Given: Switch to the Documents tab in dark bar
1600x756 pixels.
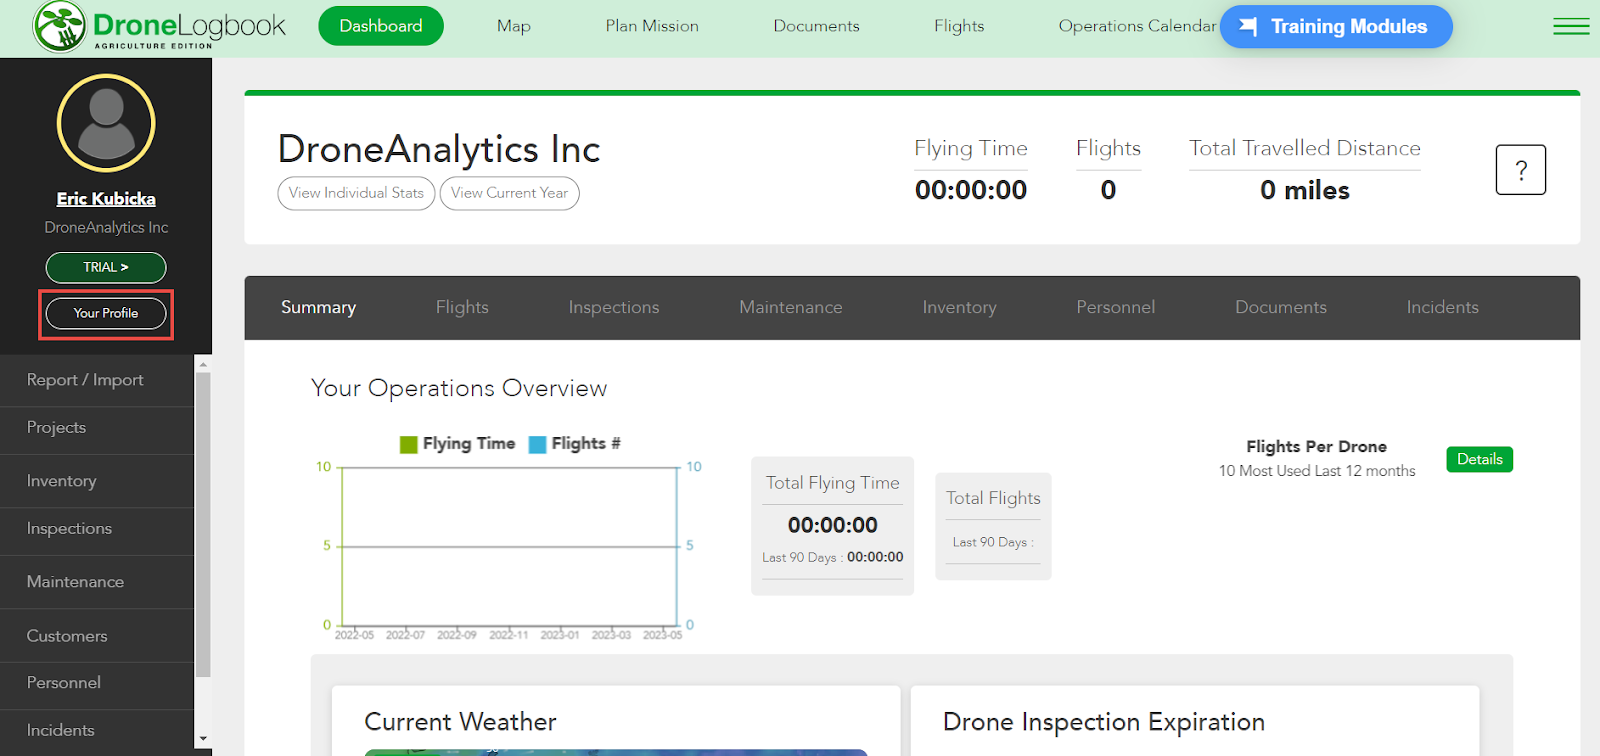Looking at the screenshot, I should click(x=1281, y=308).
